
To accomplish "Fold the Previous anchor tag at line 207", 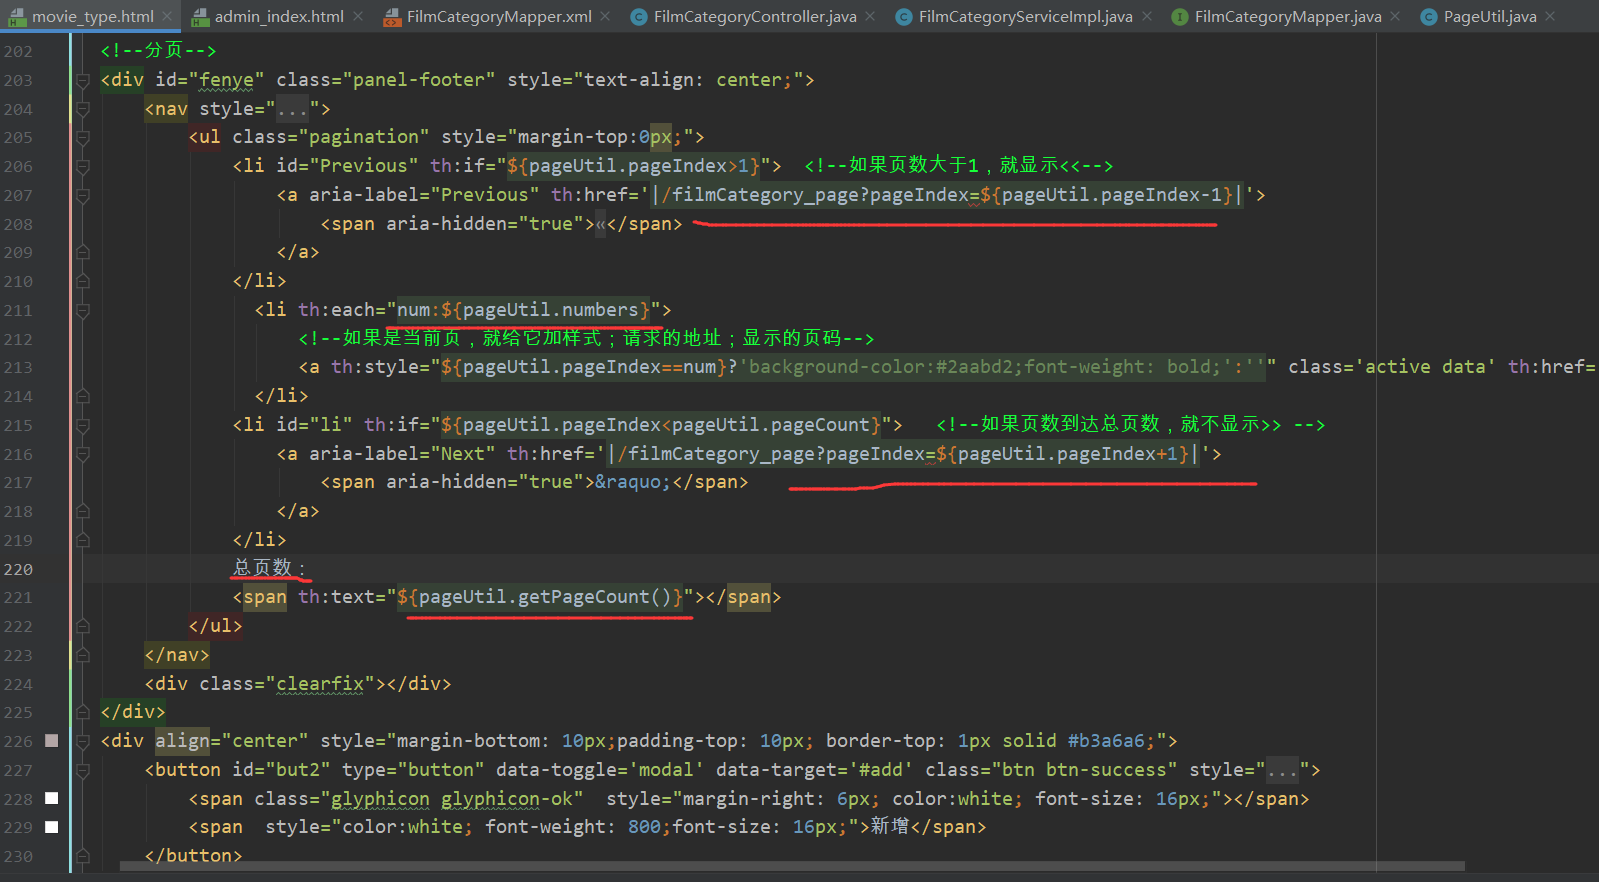I will click(x=83, y=195).
